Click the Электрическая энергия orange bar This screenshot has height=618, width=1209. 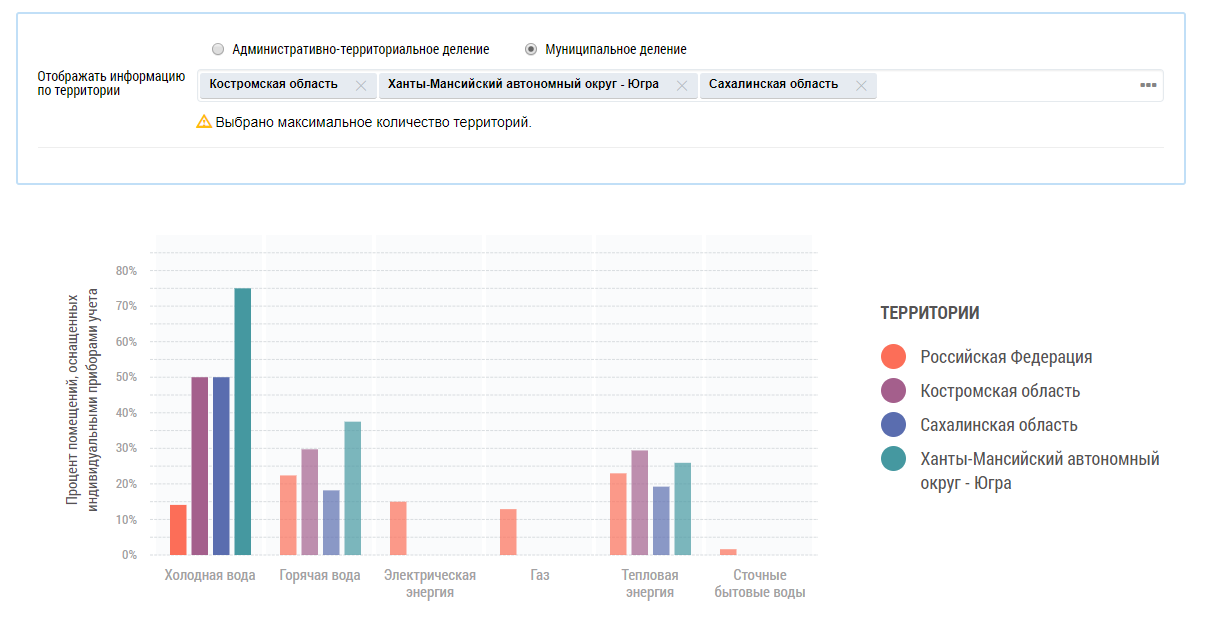point(398,528)
